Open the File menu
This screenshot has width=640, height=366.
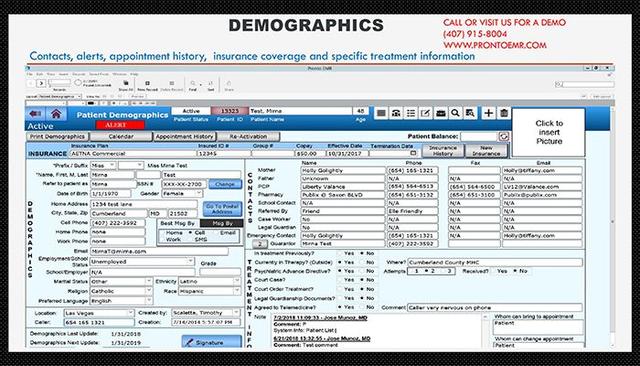[x=29, y=74]
